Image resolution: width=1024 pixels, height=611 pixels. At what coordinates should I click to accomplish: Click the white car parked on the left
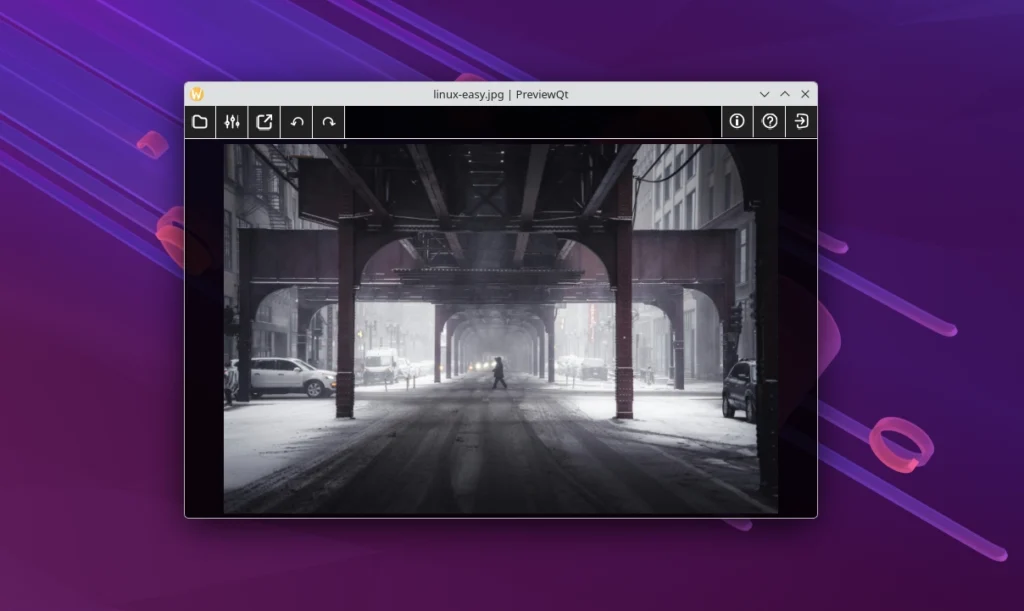tap(283, 378)
